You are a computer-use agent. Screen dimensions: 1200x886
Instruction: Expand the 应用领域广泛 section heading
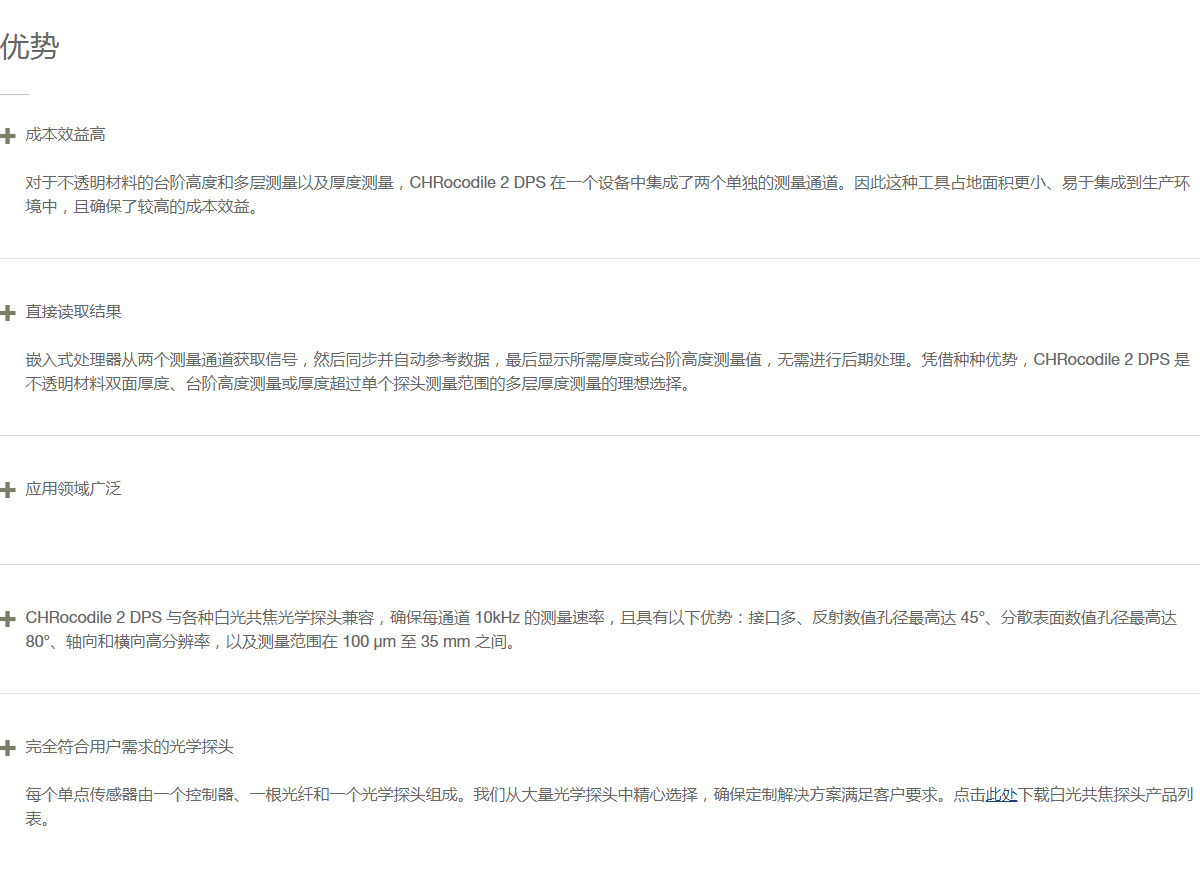(74, 489)
